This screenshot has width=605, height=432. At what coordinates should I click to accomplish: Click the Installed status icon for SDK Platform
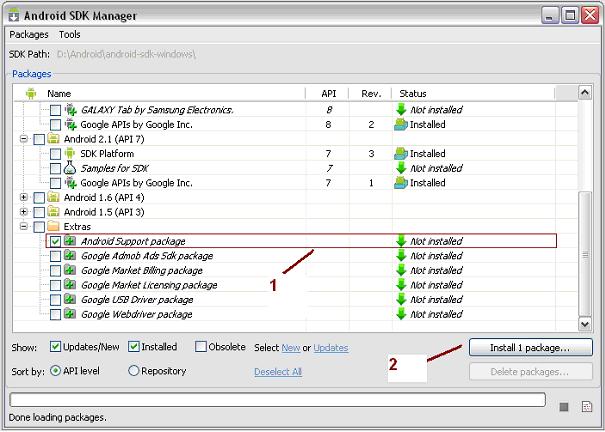pos(401,154)
